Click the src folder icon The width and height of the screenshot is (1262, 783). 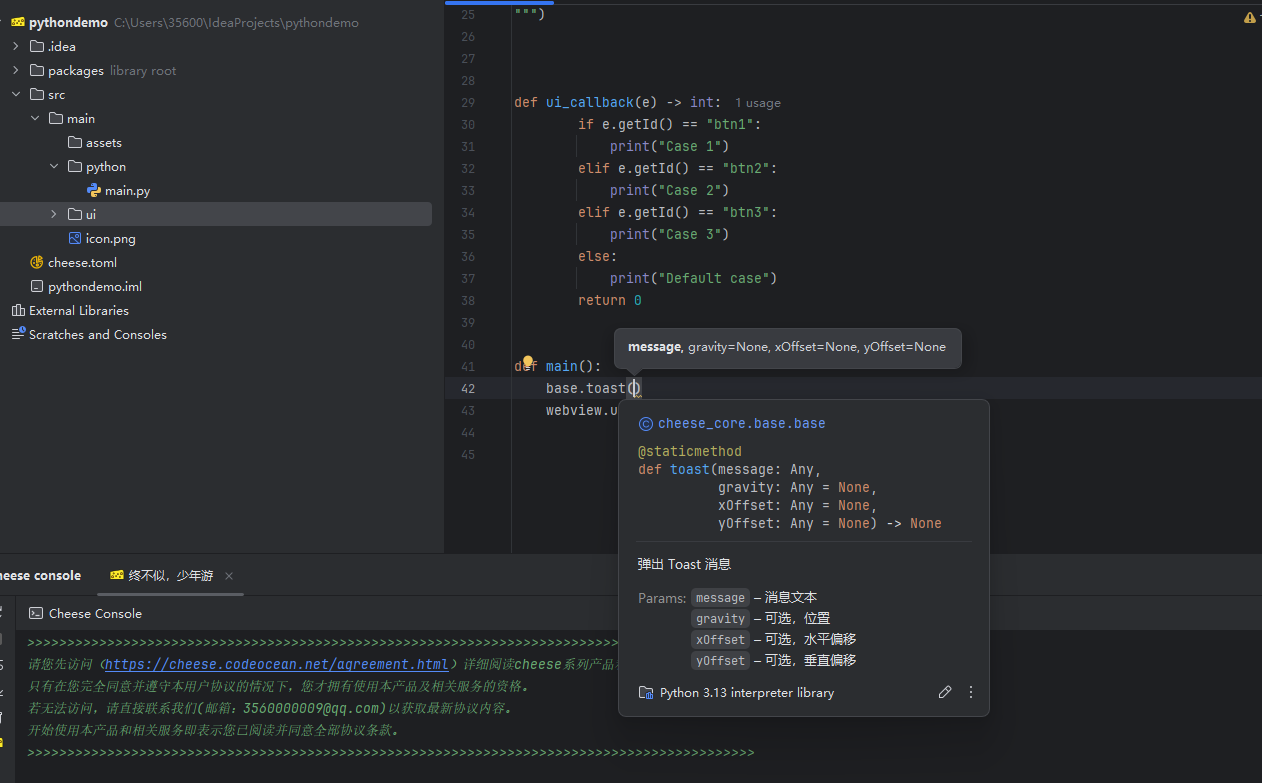37,94
